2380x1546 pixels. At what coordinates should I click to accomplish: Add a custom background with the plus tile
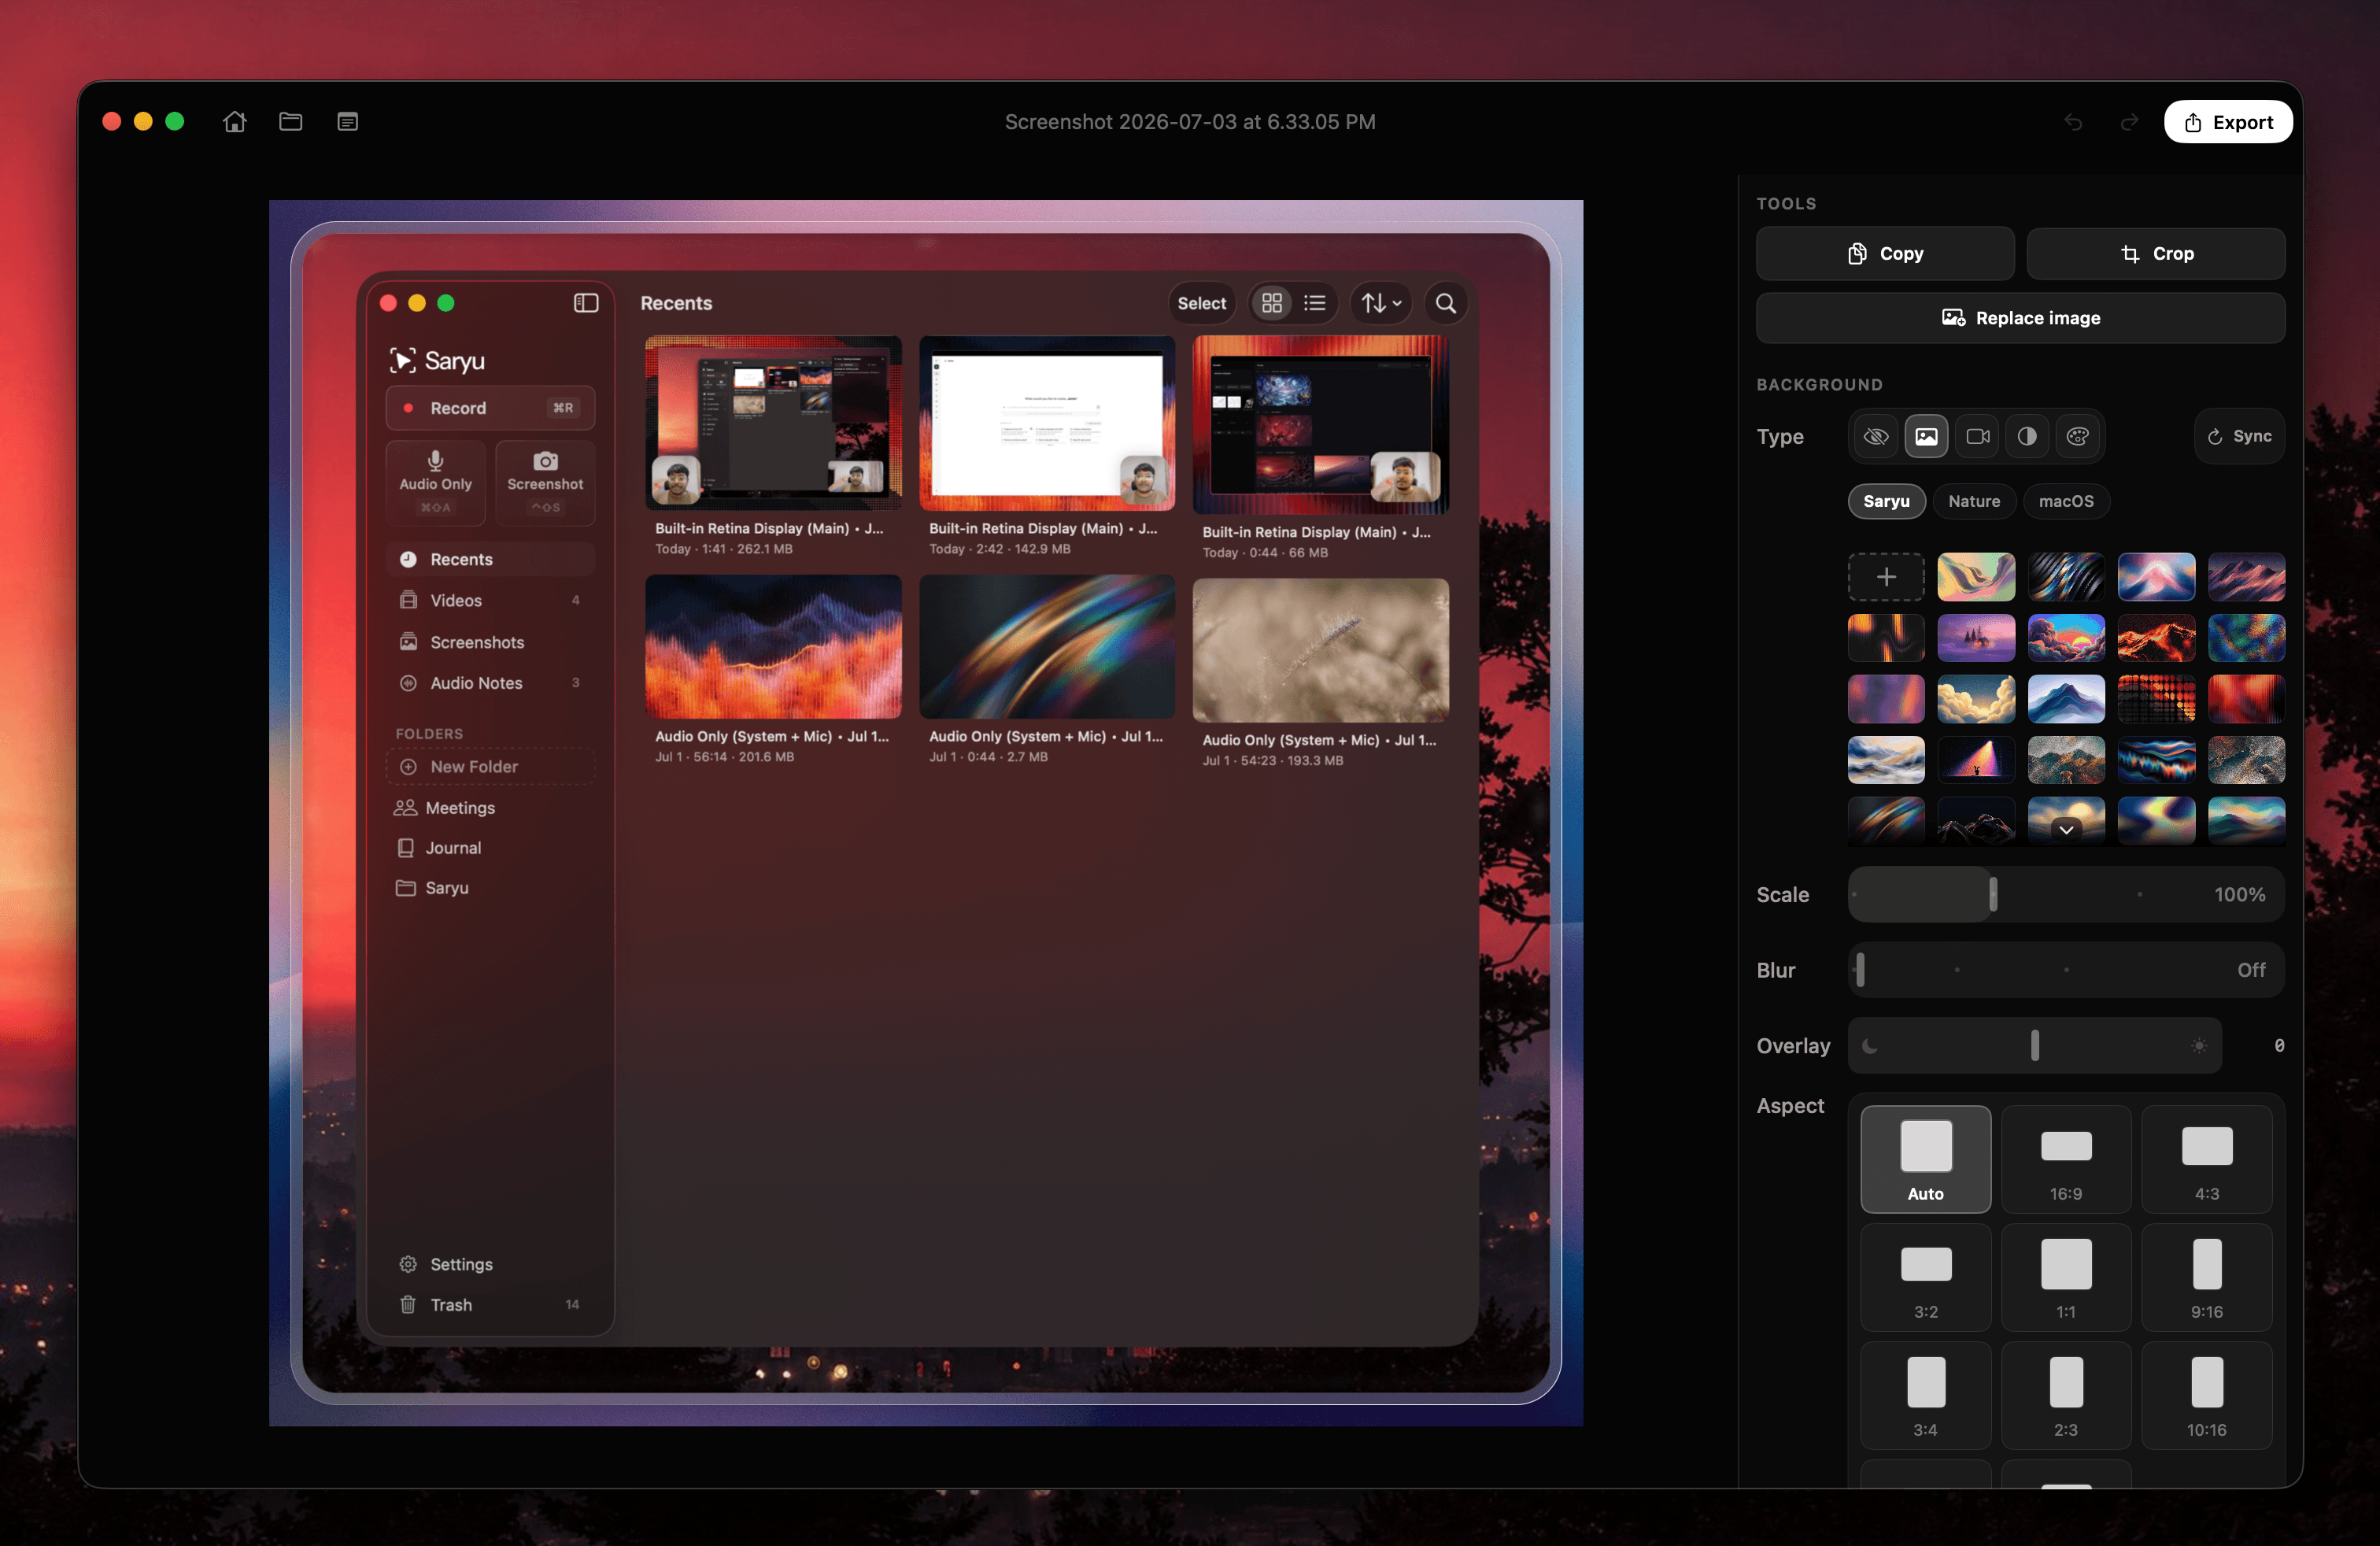click(1885, 577)
